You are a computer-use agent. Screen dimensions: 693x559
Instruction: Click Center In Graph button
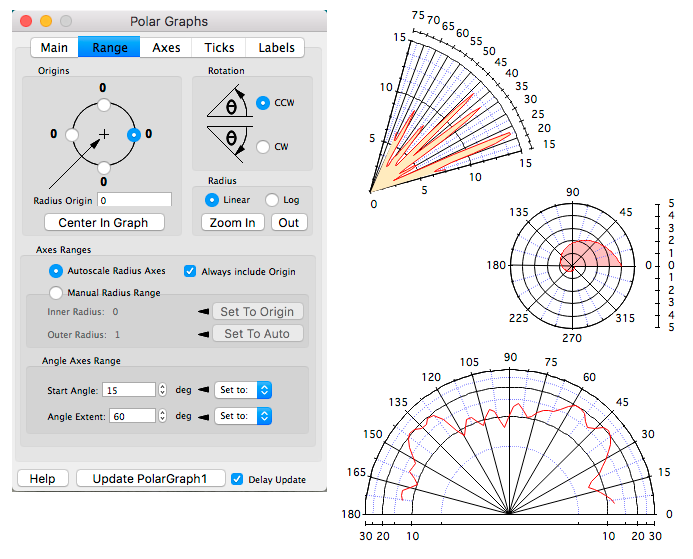point(104,222)
